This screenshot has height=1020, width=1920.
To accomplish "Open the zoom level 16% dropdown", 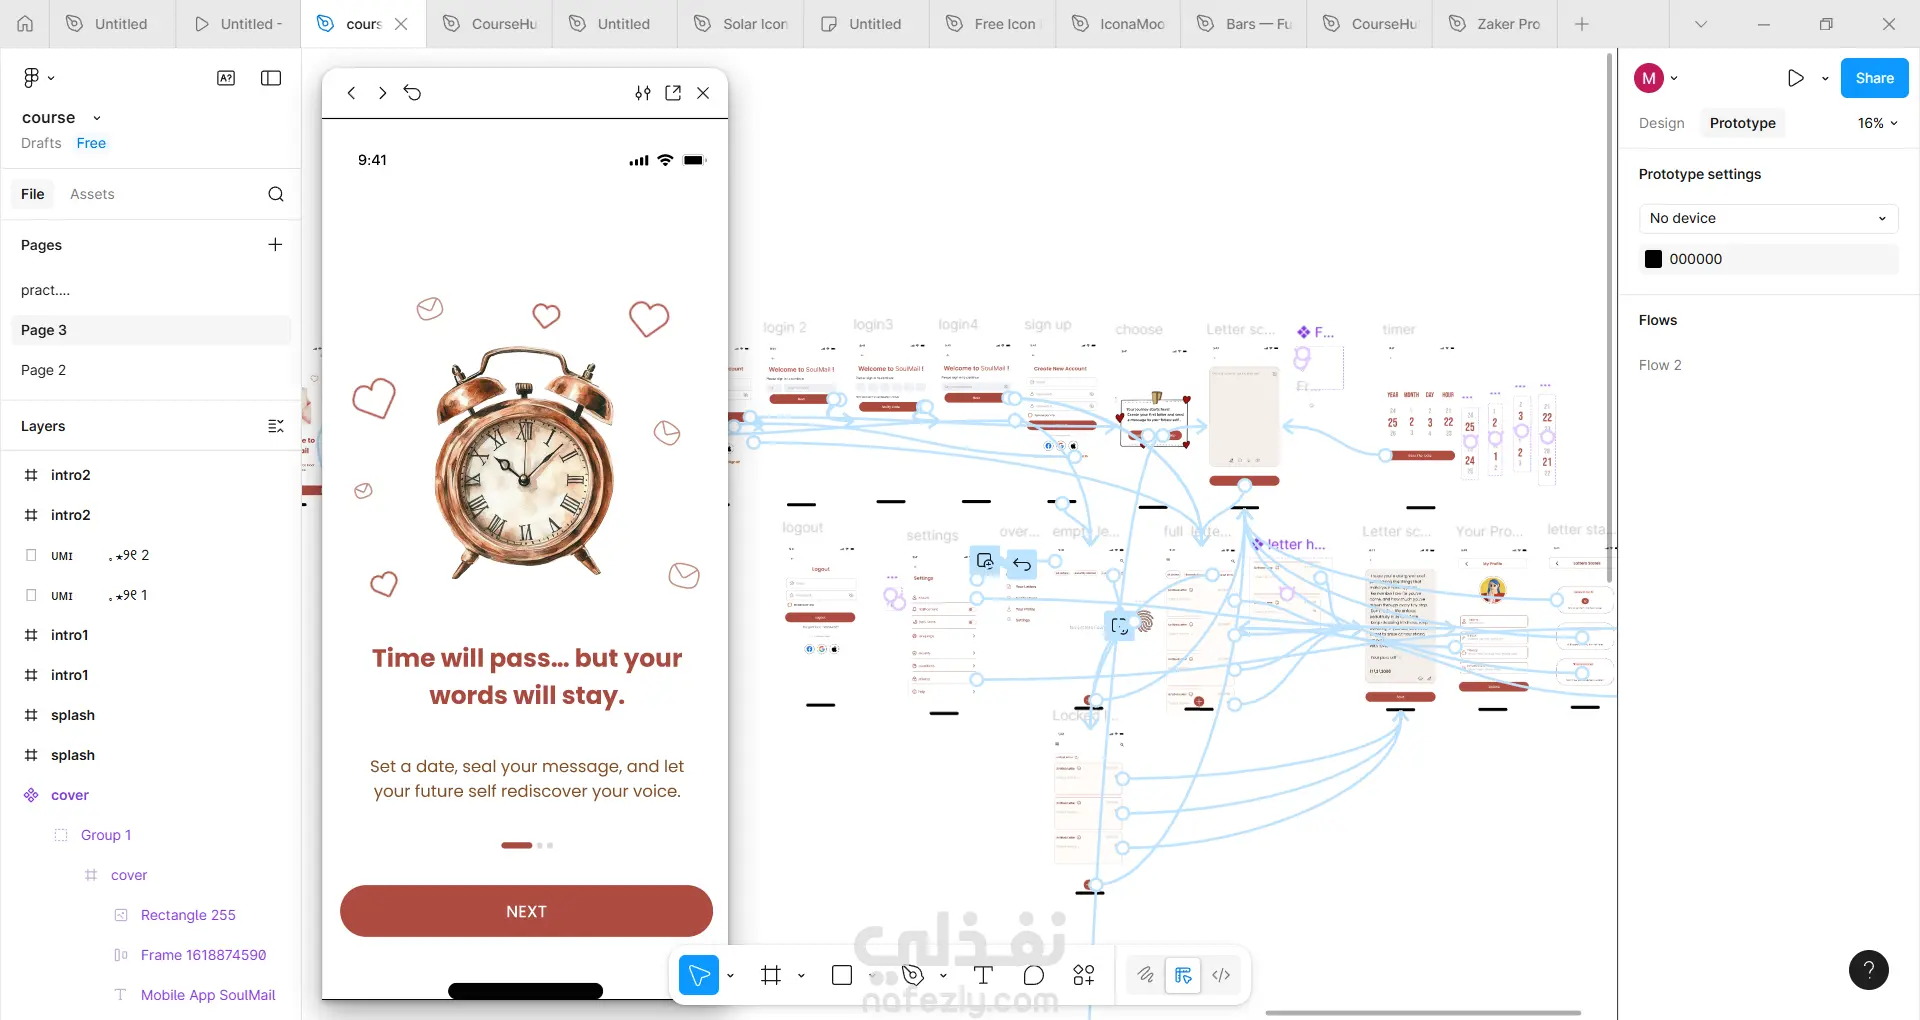I will click(1877, 123).
